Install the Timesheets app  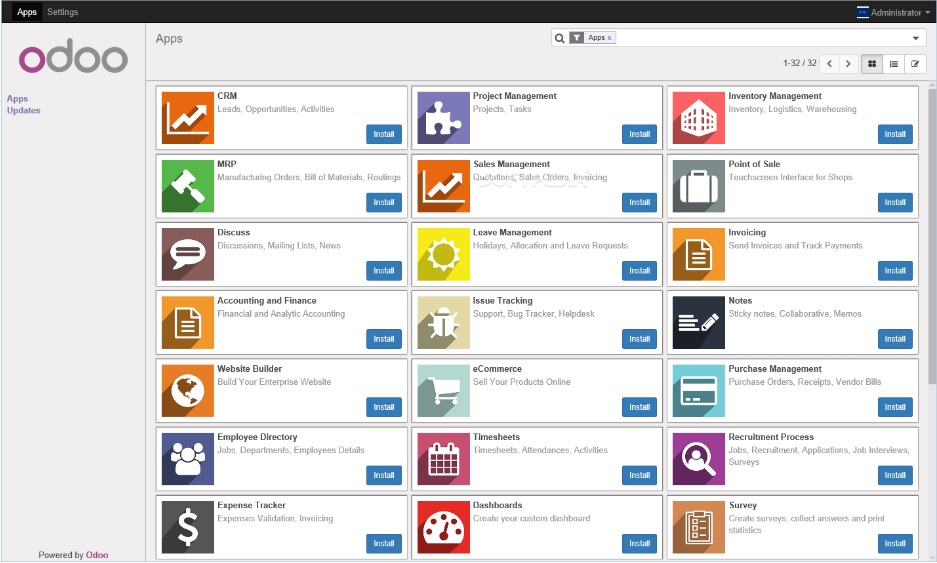(x=639, y=475)
